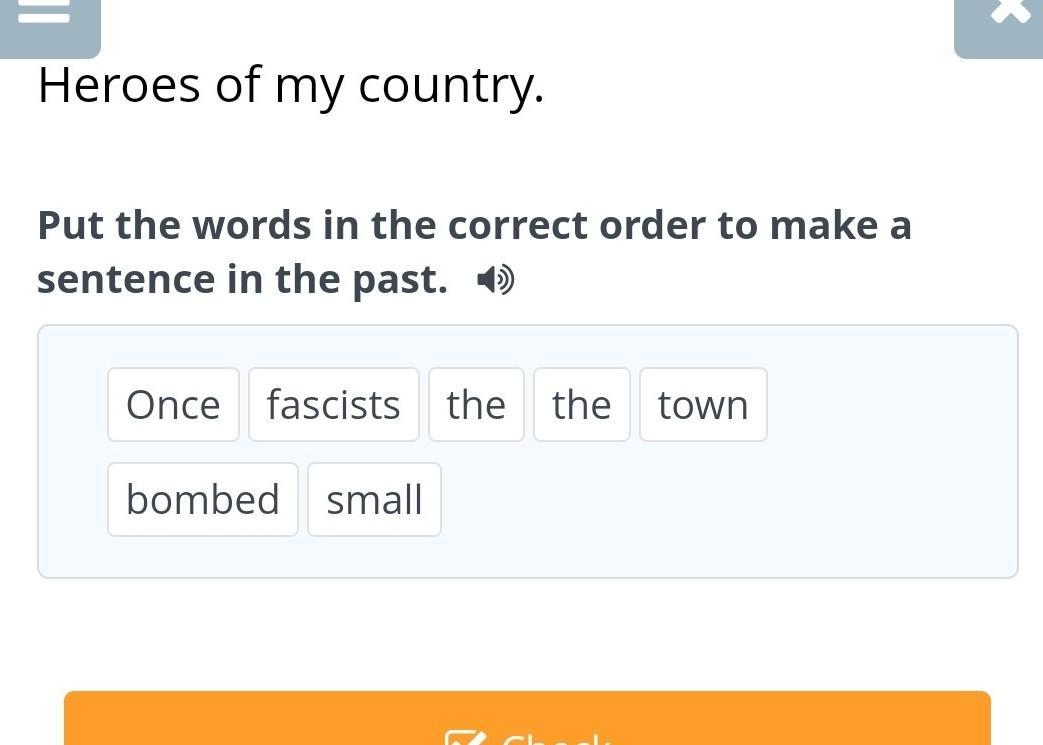Click empty word-box space right of "small" tile
The height and width of the screenshot is (745, 1043).
(x=728, y=500)
